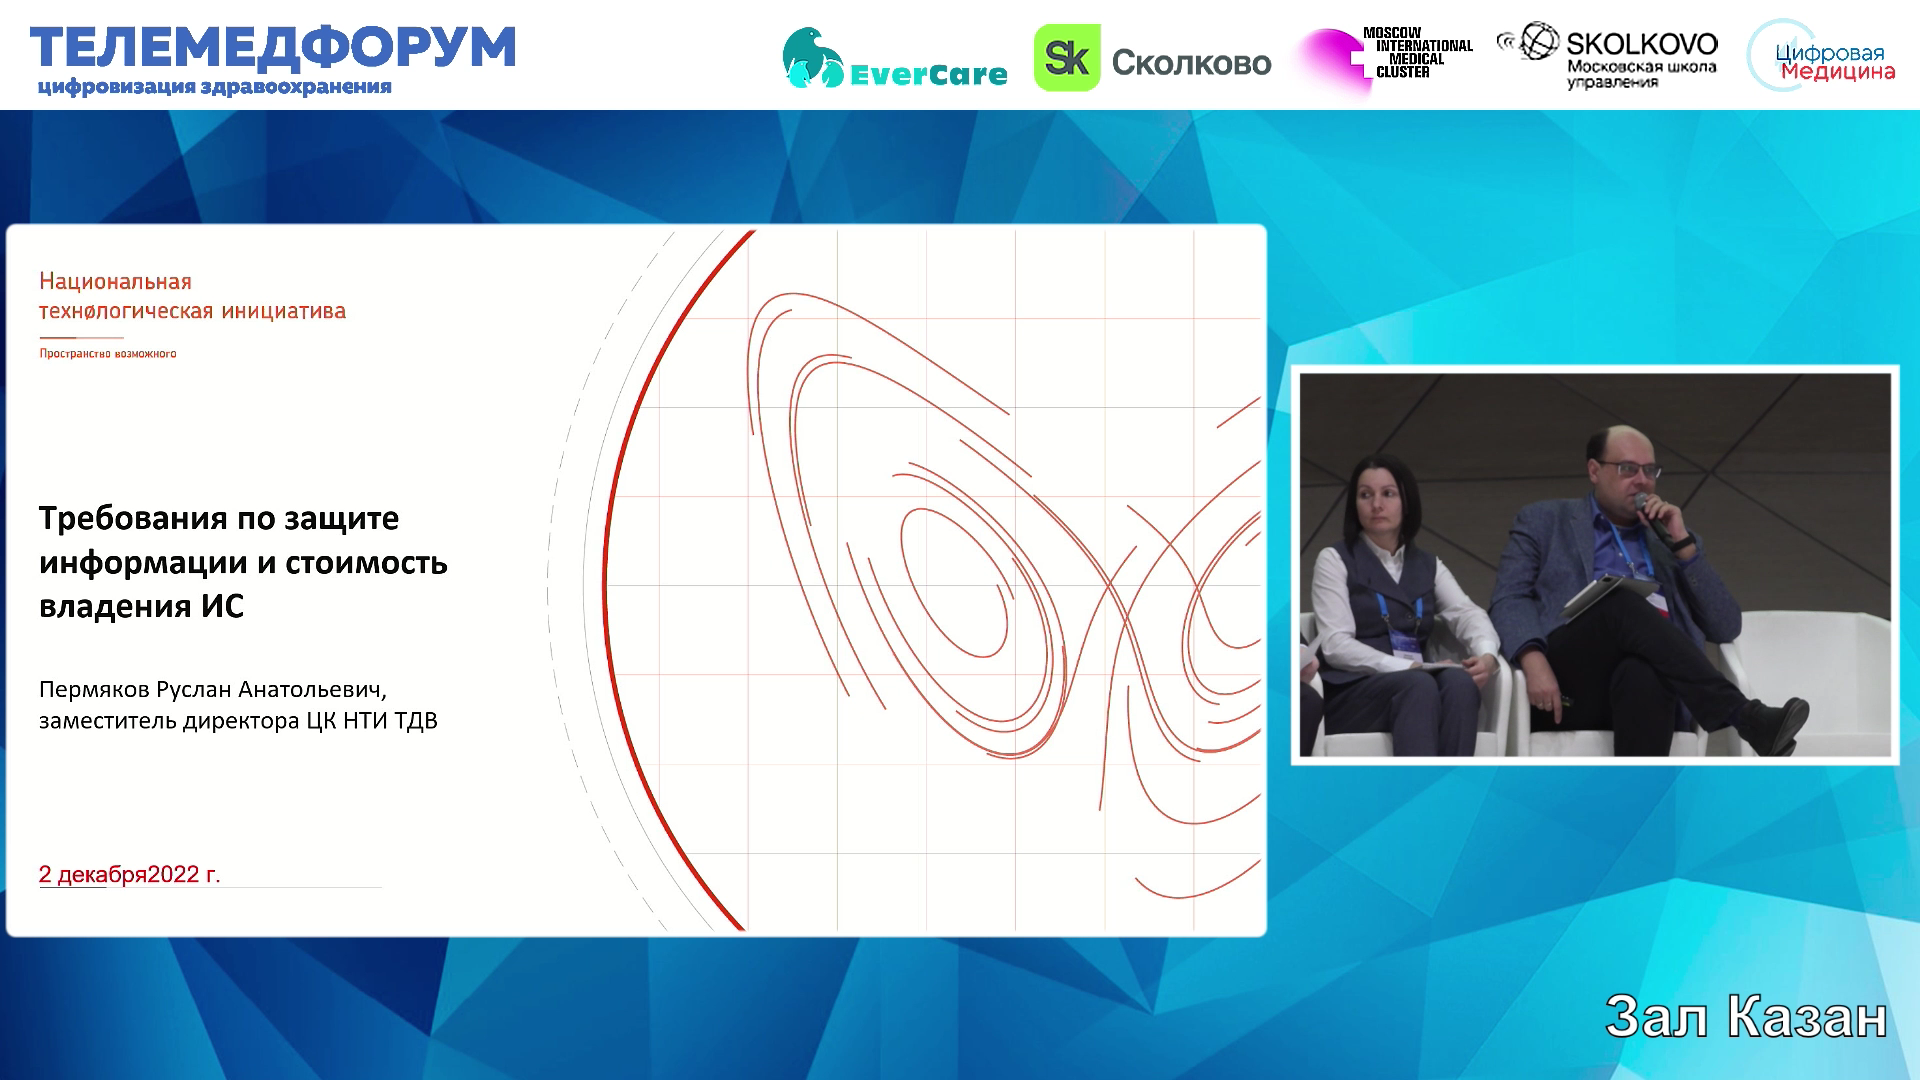Click the Зал Казан room label
This screenshot has height=1080, width=1920.
(1745, 1018)
